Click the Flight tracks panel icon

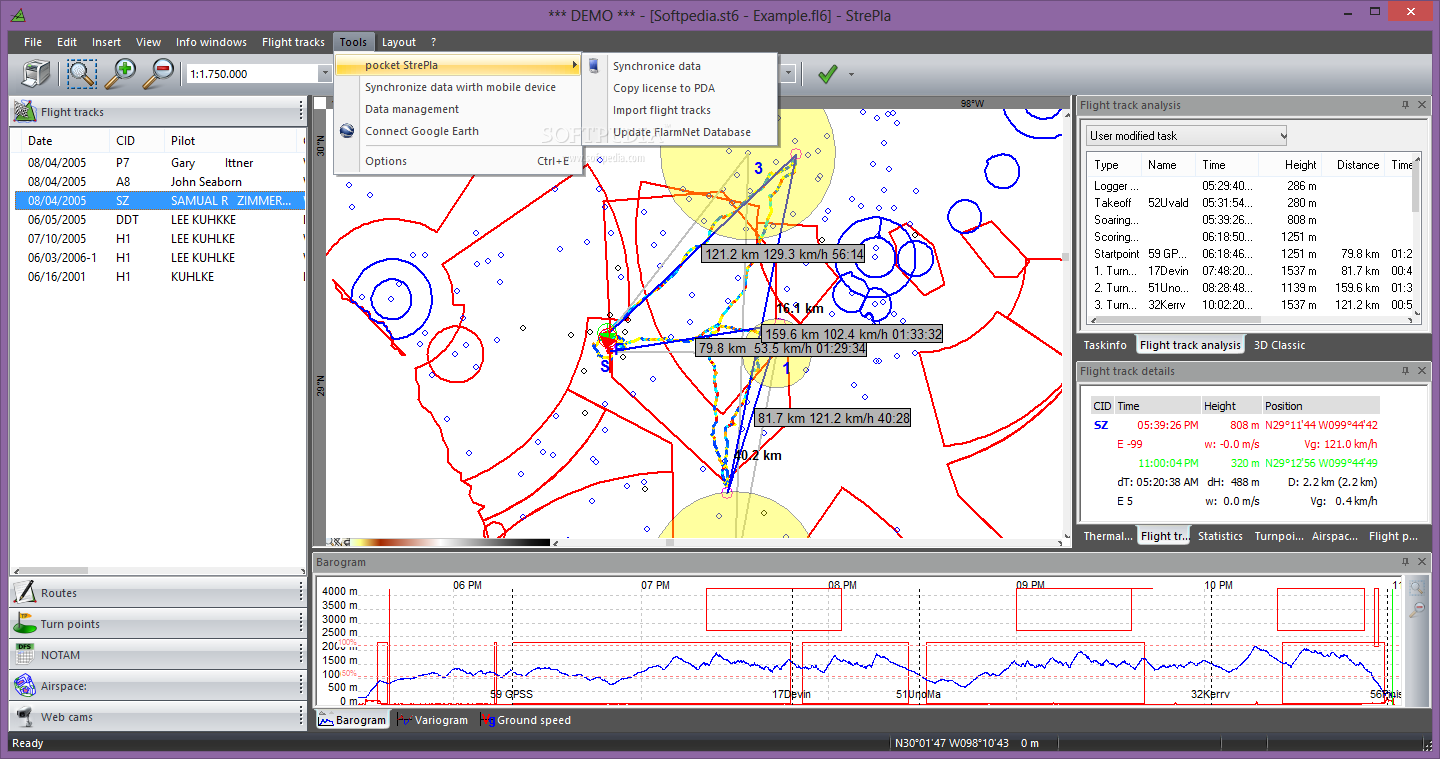(x=25, y=112)
